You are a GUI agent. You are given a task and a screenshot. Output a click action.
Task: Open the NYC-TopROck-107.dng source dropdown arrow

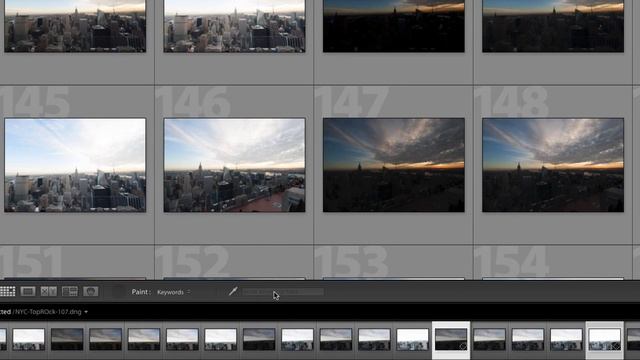tap(86, 312)
